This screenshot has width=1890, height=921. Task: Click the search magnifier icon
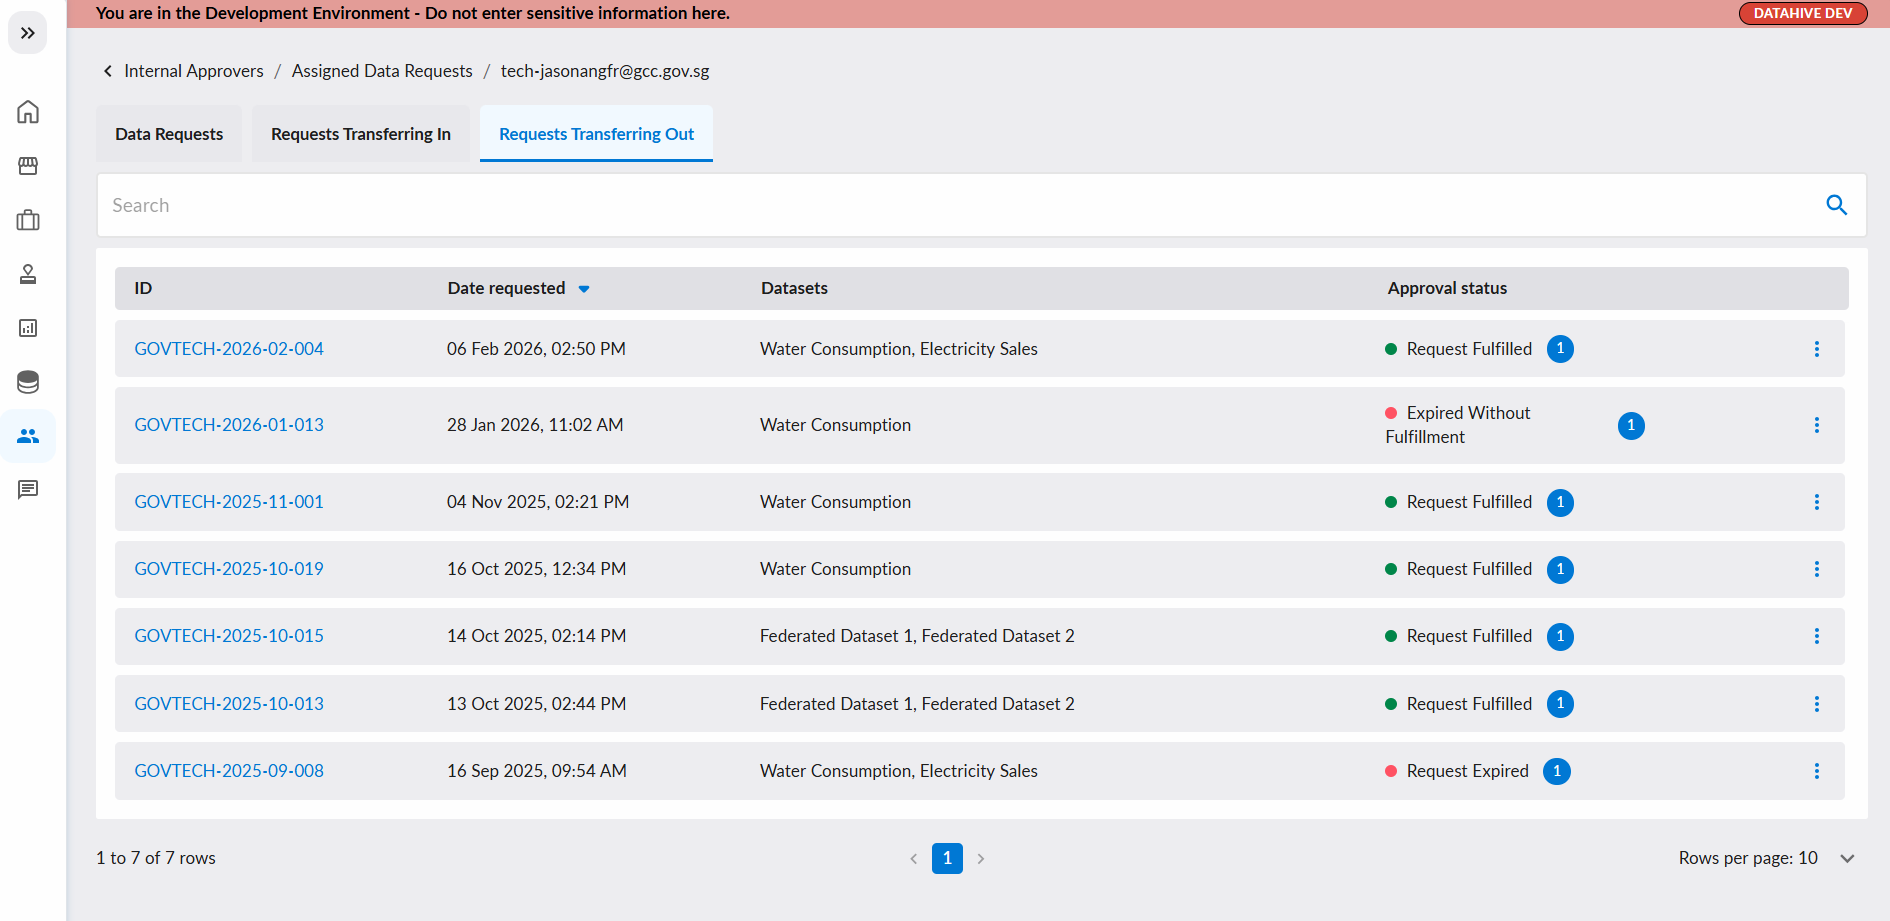[x=1836, y=205]
